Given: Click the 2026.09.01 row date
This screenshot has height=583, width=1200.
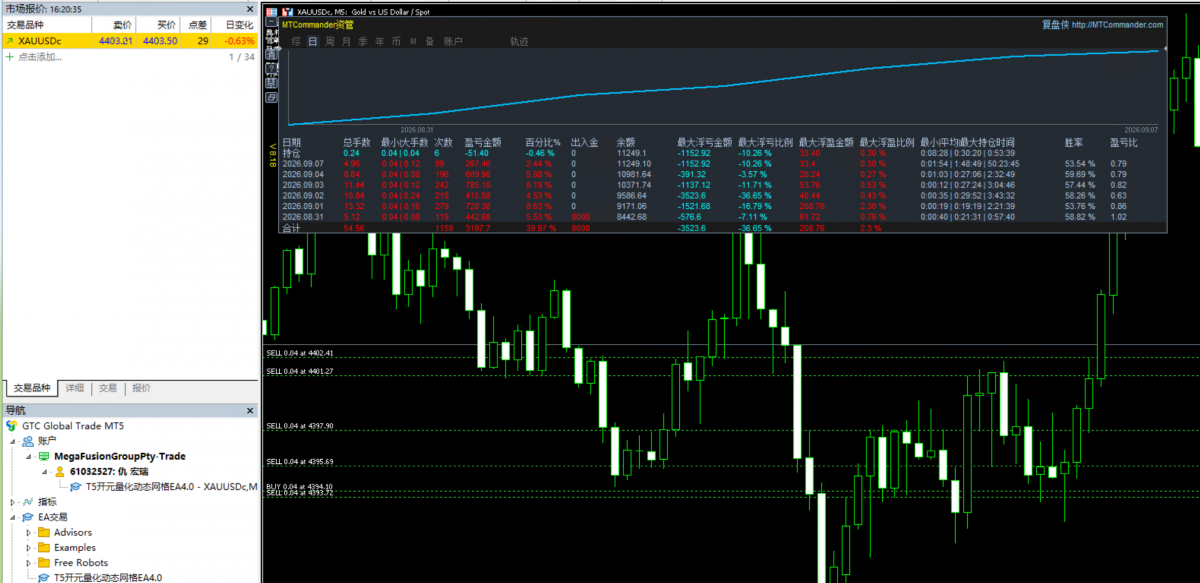Looking at the screenshot, I should tap(302, 206).
